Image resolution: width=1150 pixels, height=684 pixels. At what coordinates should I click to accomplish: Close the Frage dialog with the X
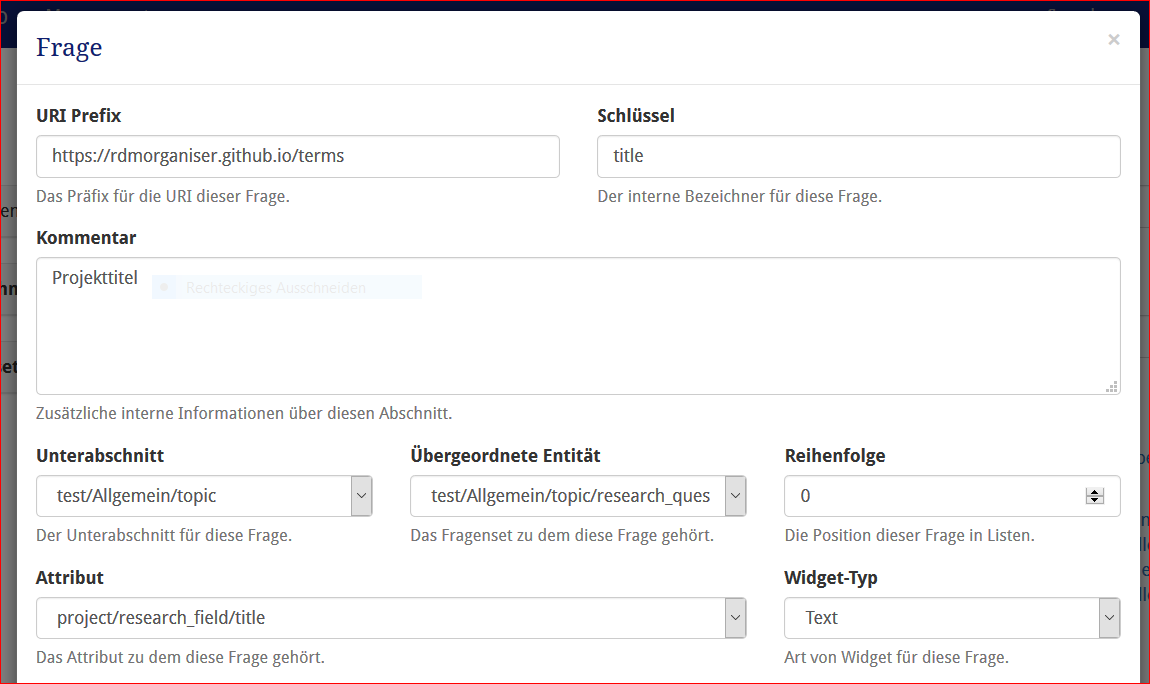point(1113,40)
